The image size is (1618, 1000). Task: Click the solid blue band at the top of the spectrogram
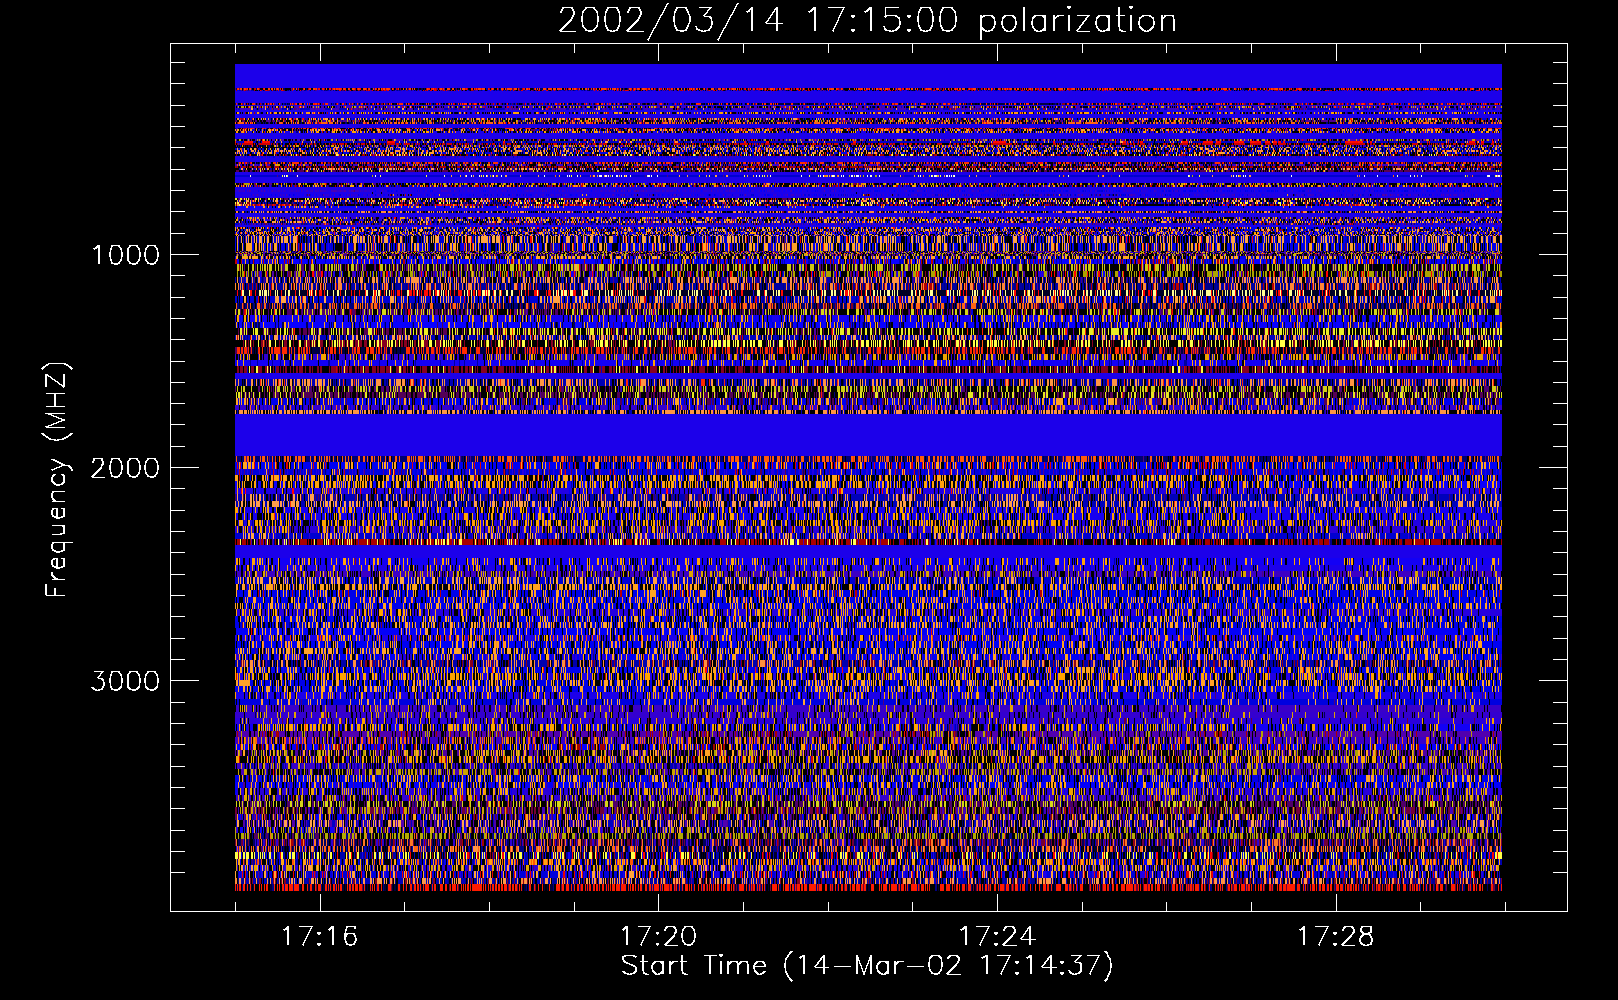click(x=868, y=76)
